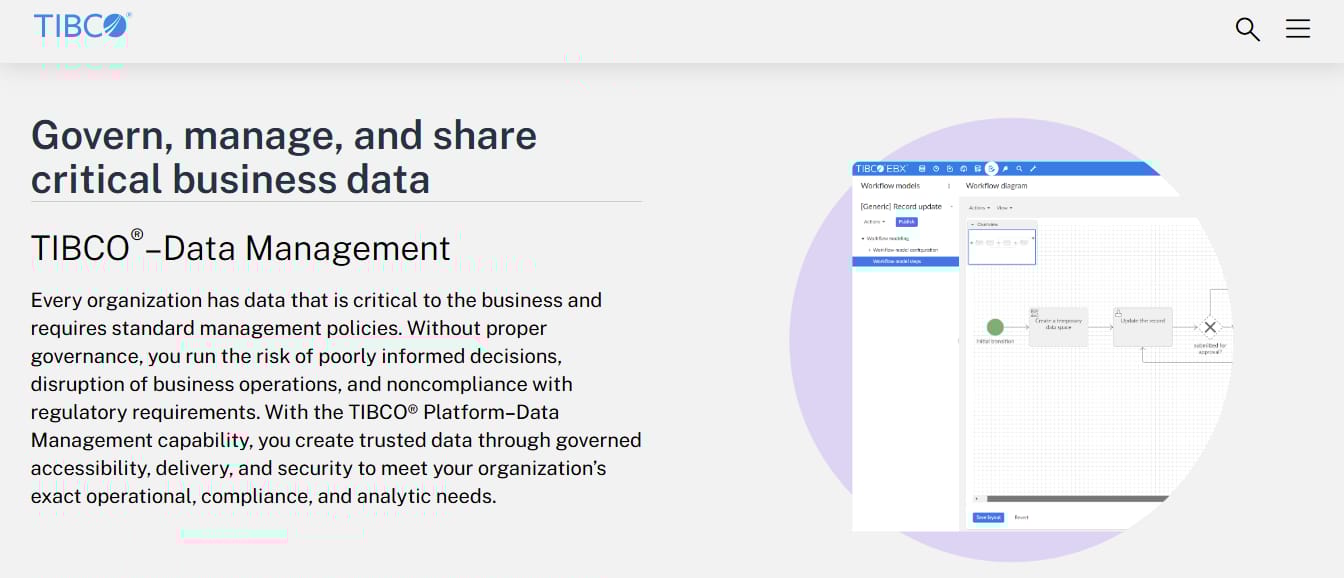Open the Actions dropdown under Record update

pos(875,222)
